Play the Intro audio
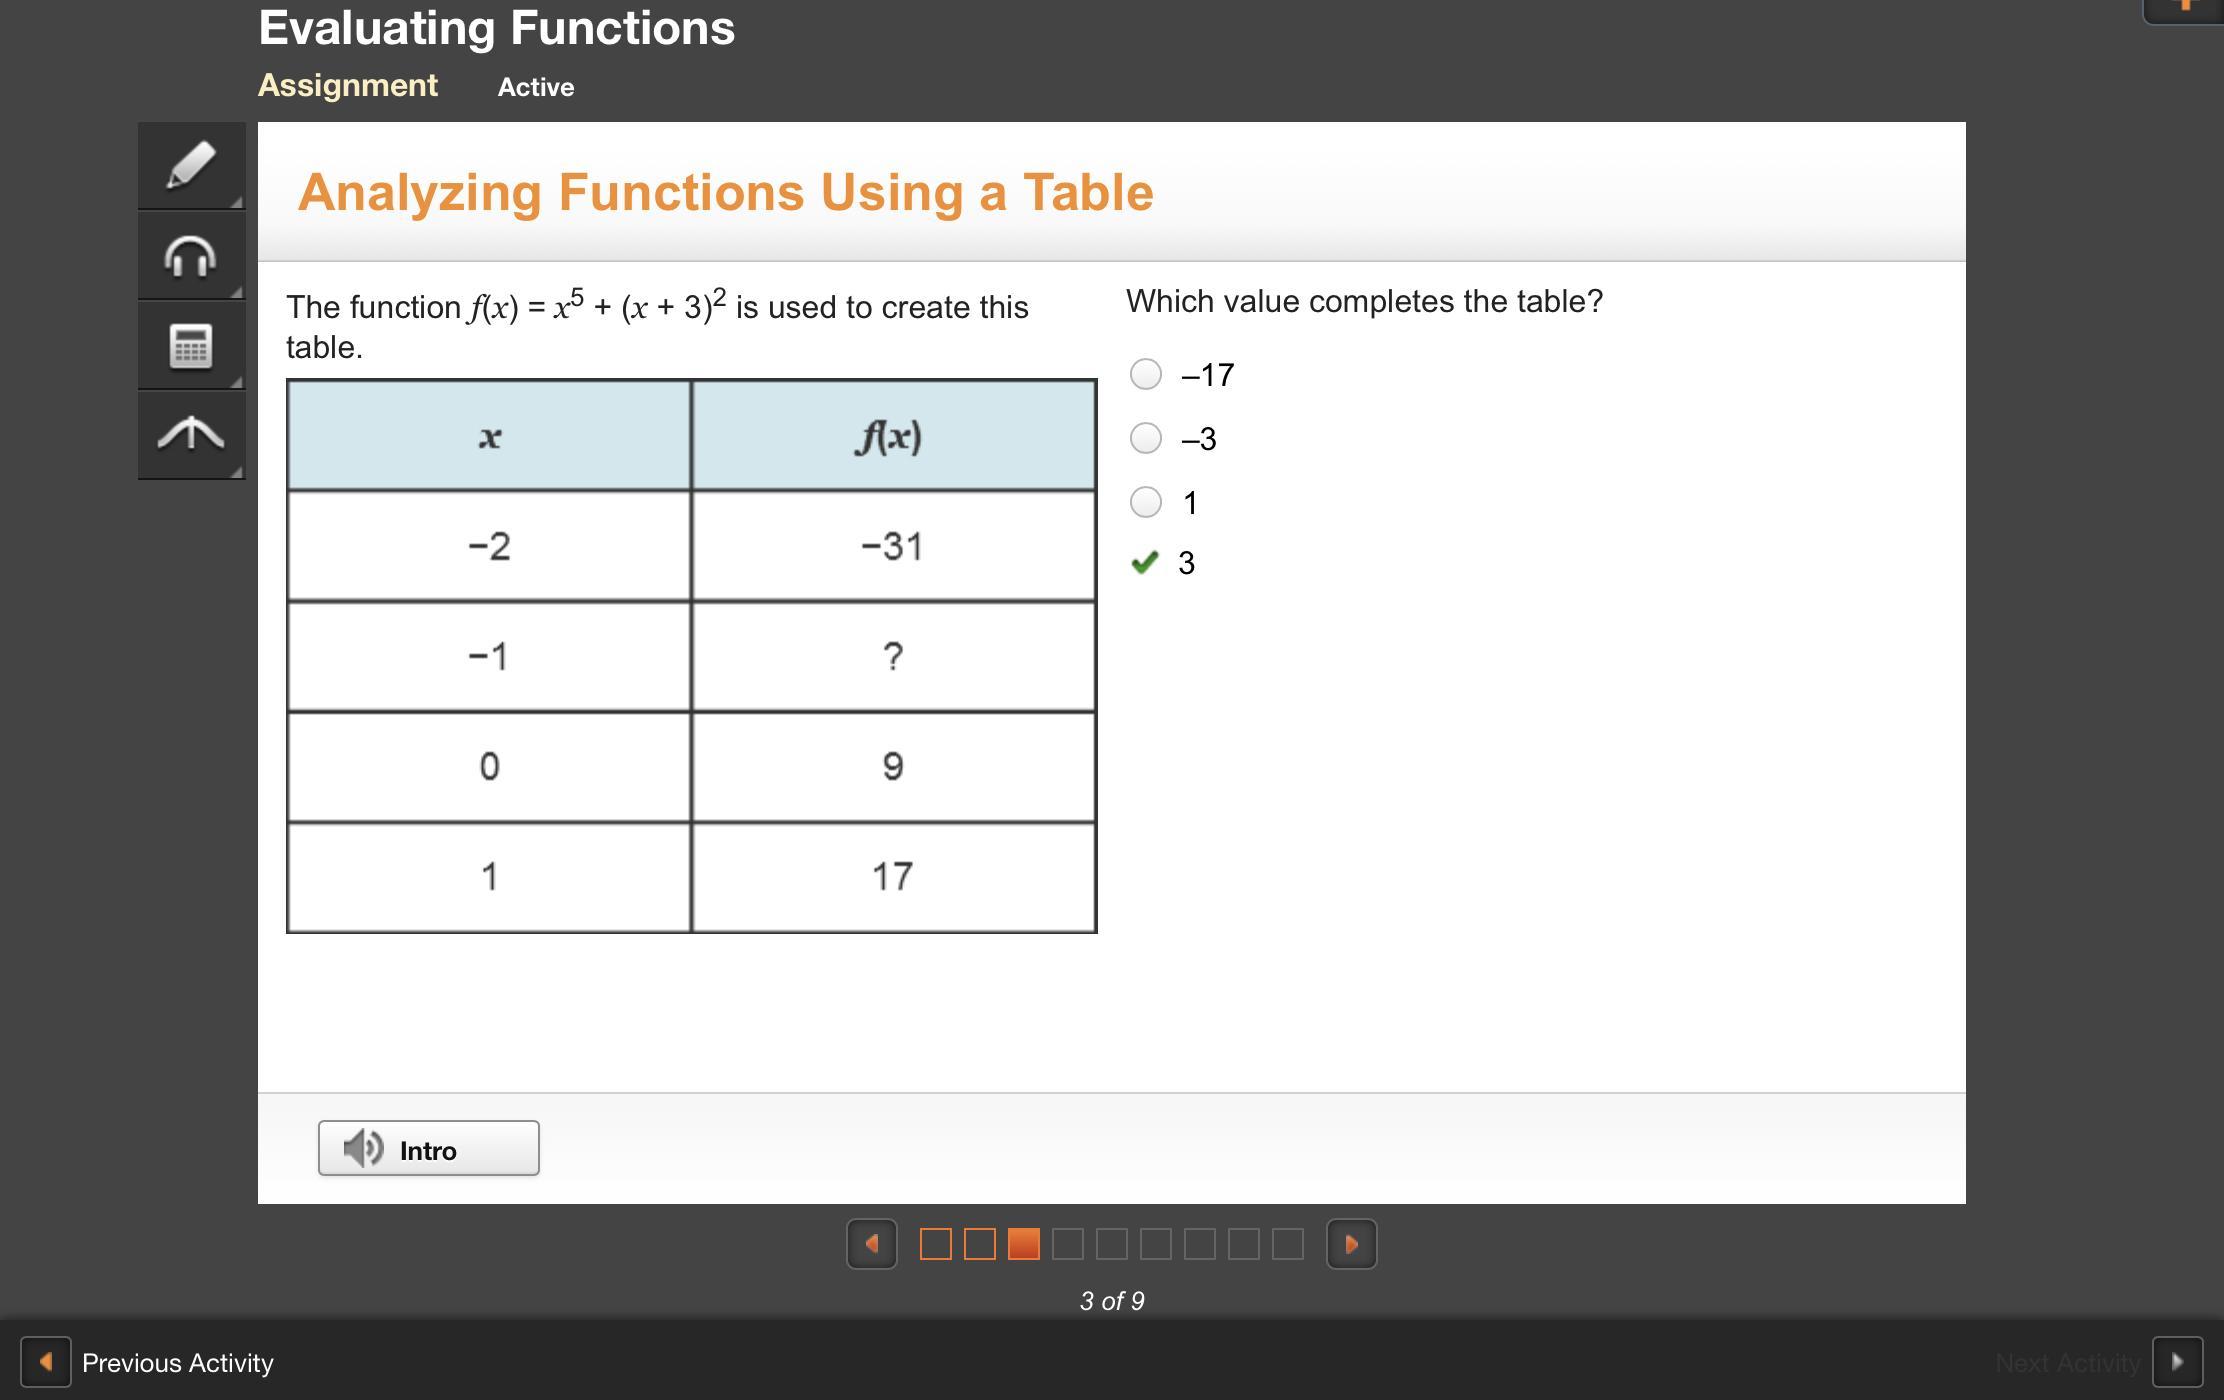This screenshot has width=2224, height=1400. tap(429, 1148)
